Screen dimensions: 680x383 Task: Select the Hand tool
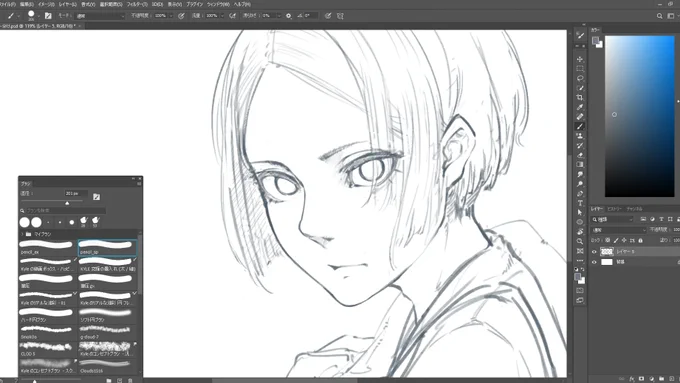(x=580, y=232)
